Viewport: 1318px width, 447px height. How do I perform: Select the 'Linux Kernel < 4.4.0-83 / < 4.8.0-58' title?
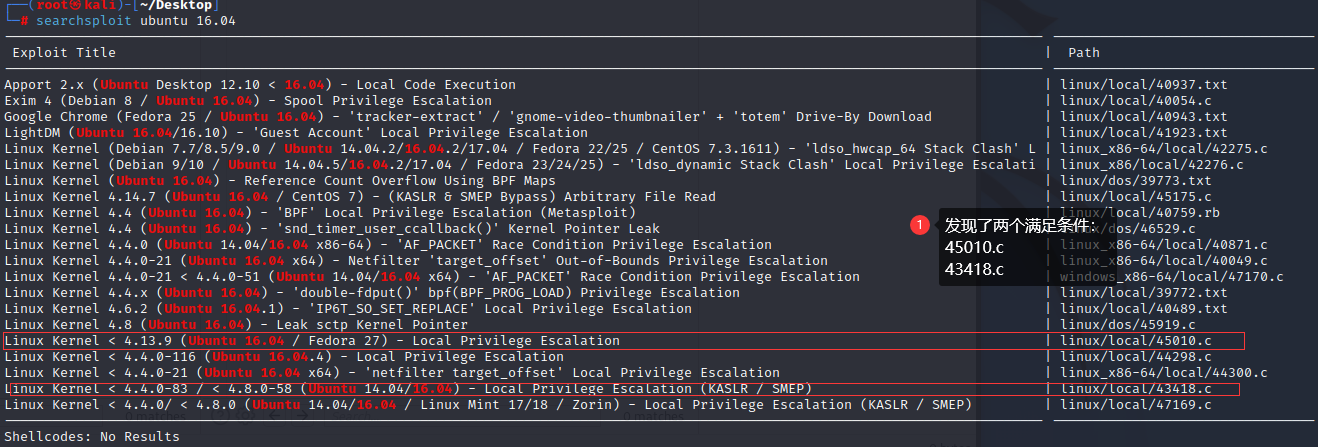point(408,389)
